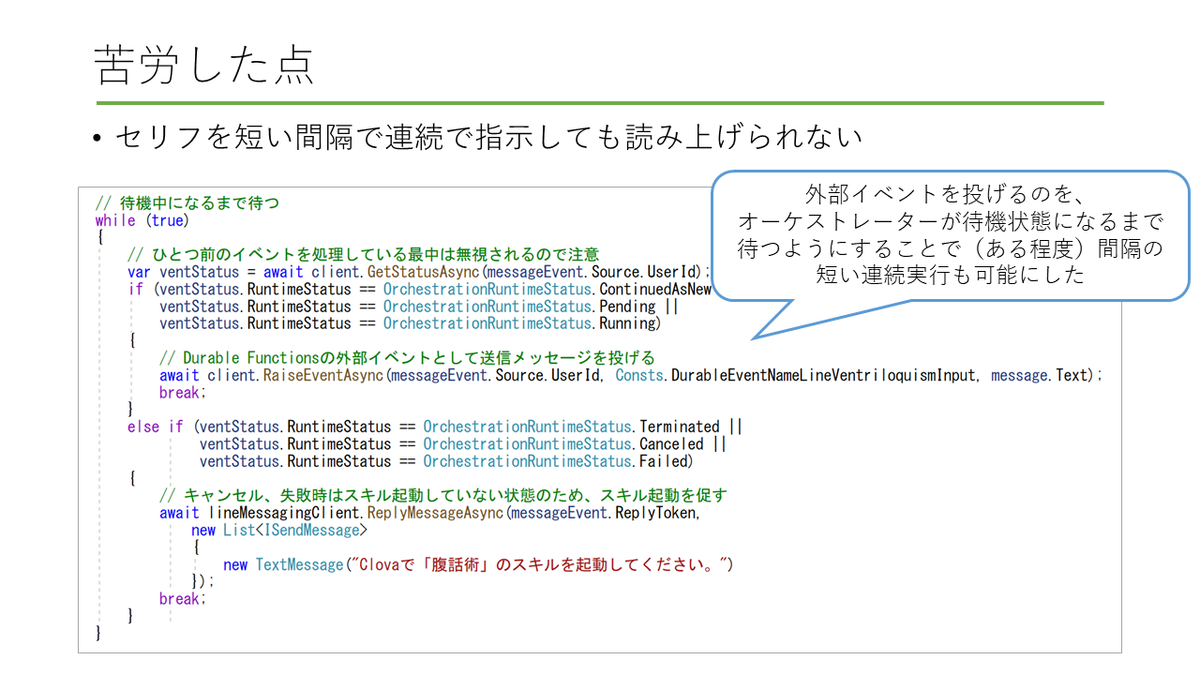Click the comment '// キャンセル、失敗時はスキル起動していない状態のため、スキル起動を促す'
Viewport: 1200px width, 675px height.
(x=443, y=495)
